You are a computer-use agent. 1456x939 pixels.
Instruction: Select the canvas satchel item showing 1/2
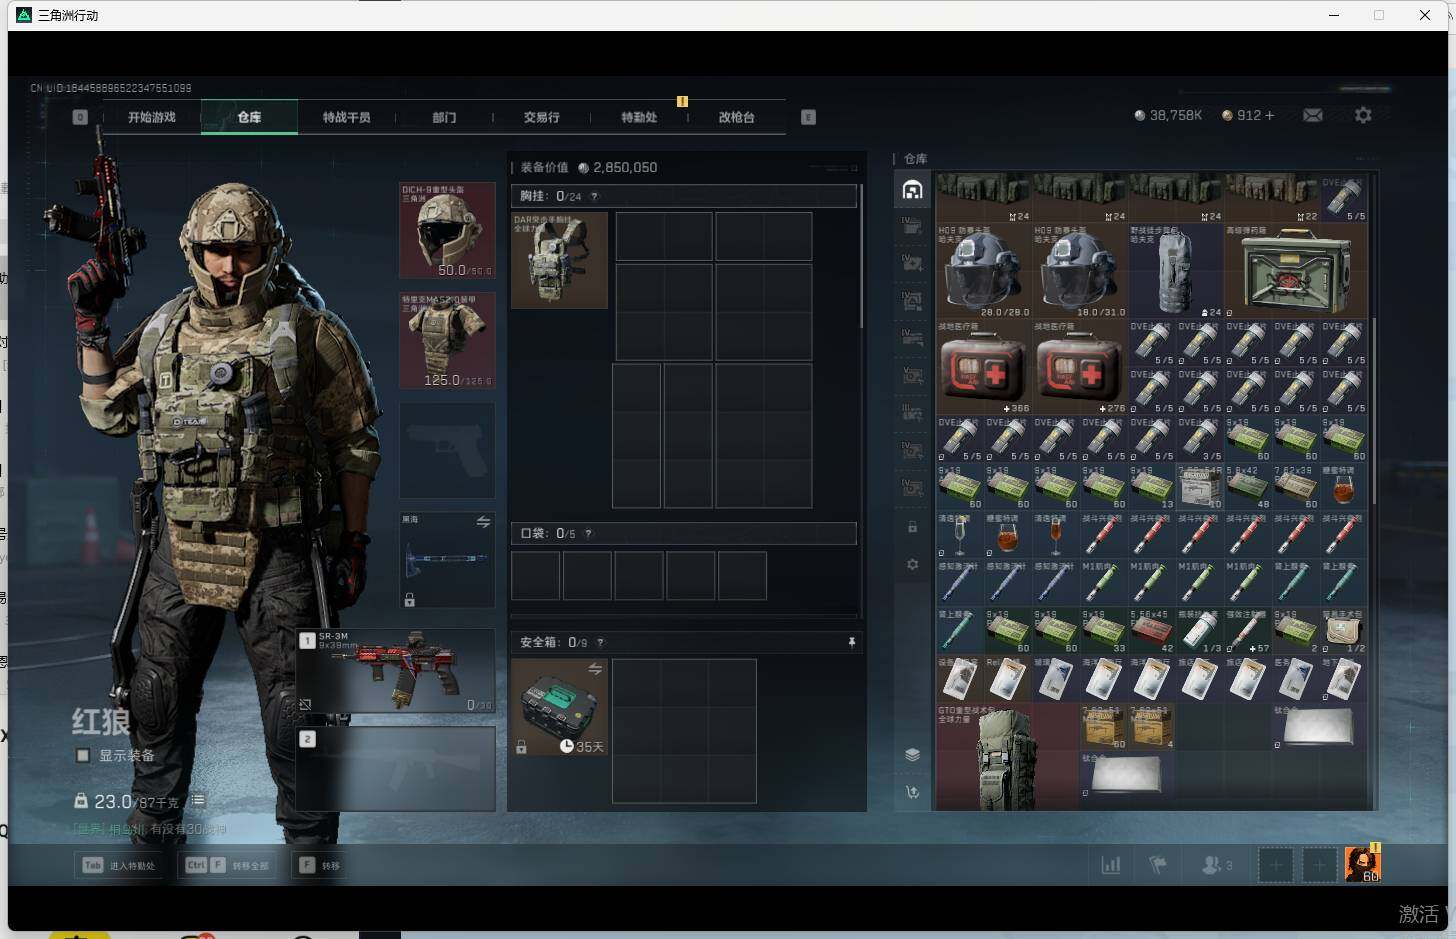pos(1343,631)
